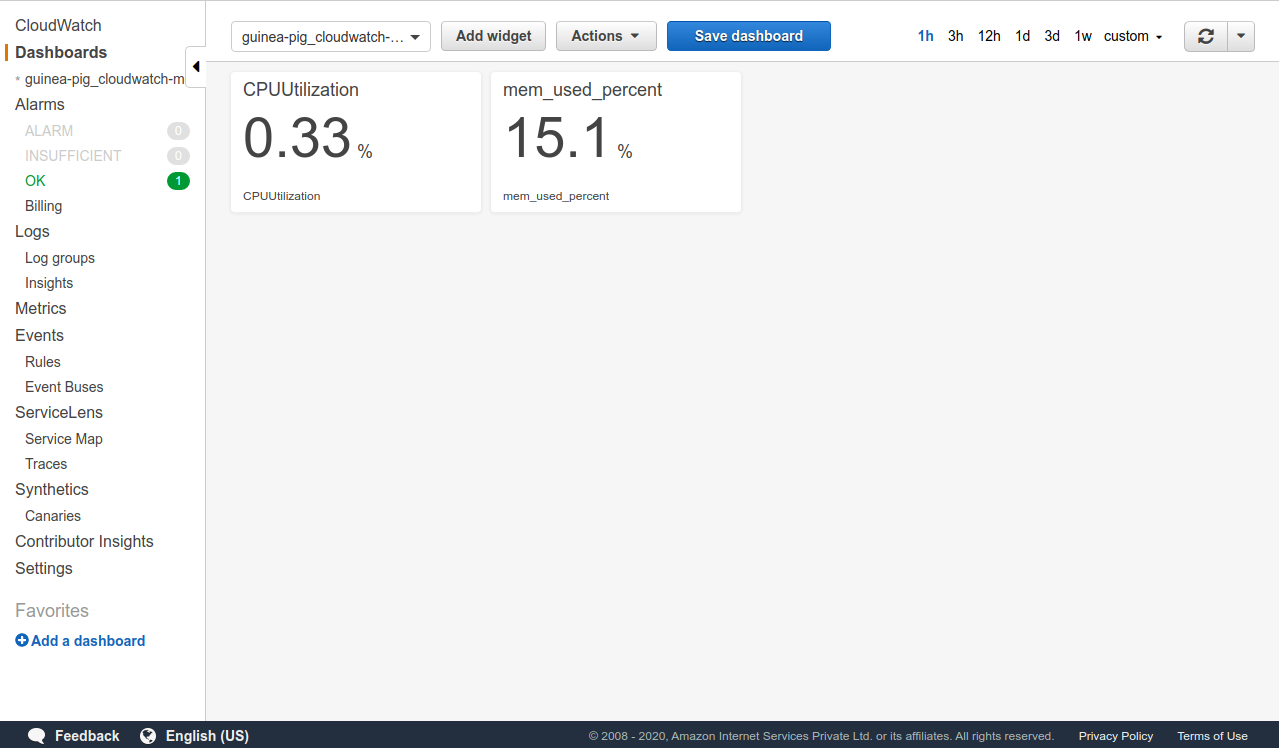Change language via English (US)

tap(207, 736)
